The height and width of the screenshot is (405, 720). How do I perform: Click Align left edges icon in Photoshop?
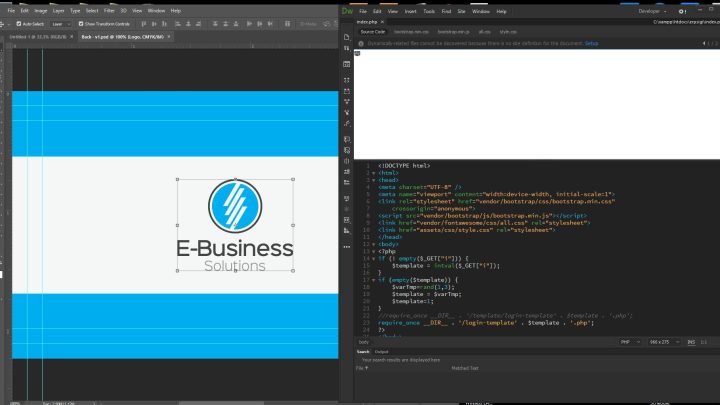point(178,24)
